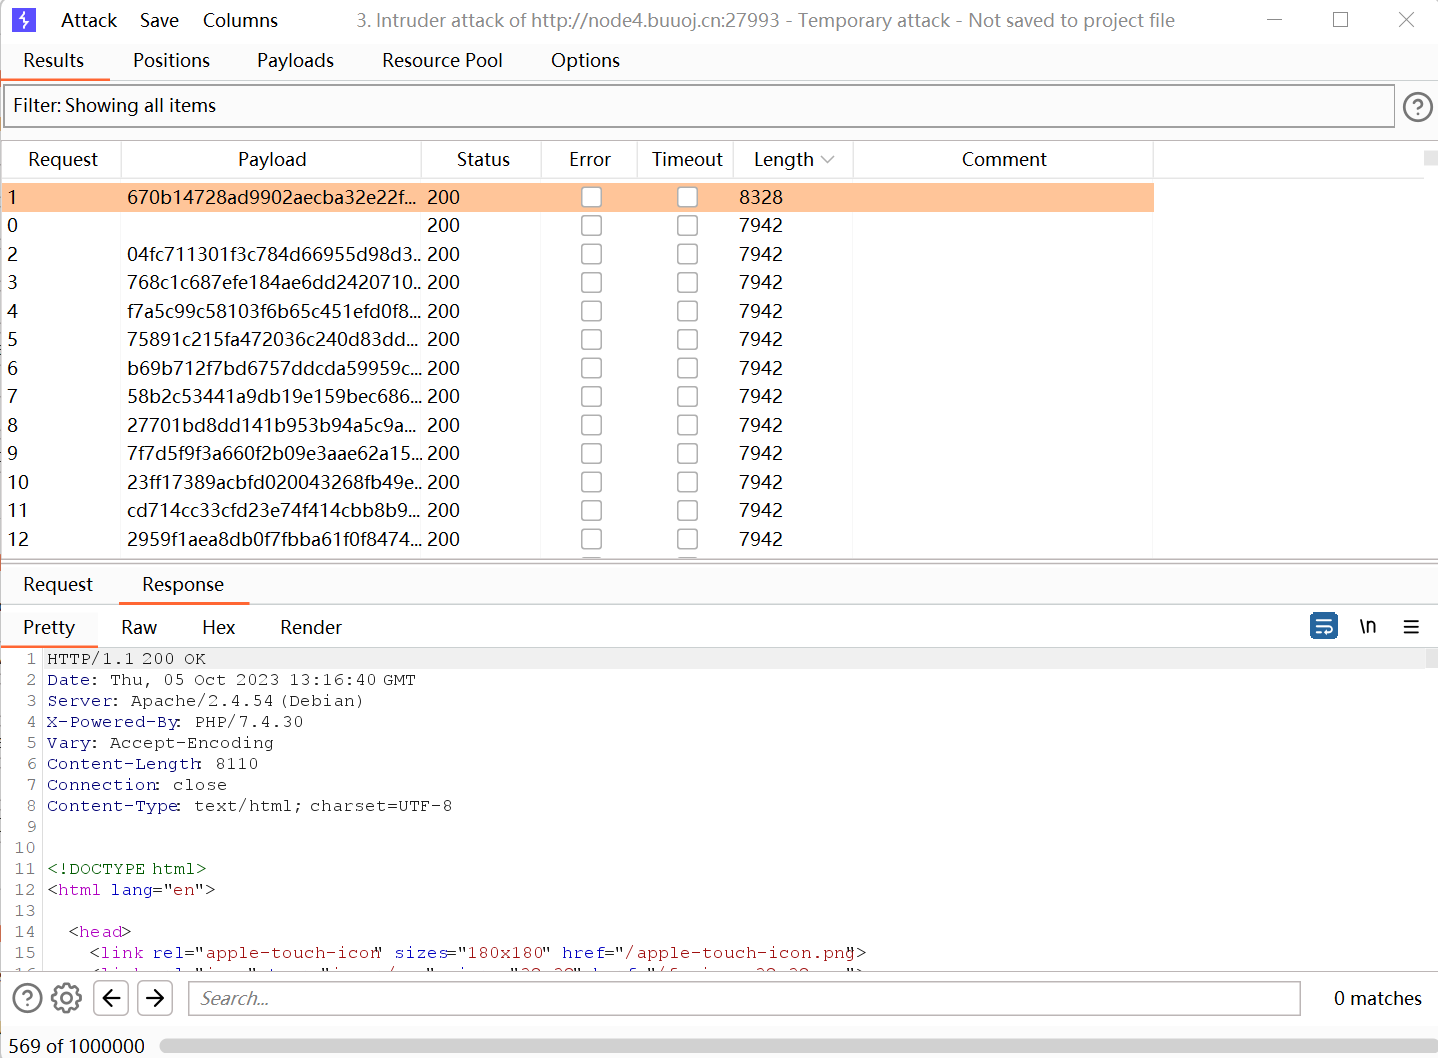Switch to the Positions tab
The height and width of the screenshot is (1058, 1438).
point(171,61)
